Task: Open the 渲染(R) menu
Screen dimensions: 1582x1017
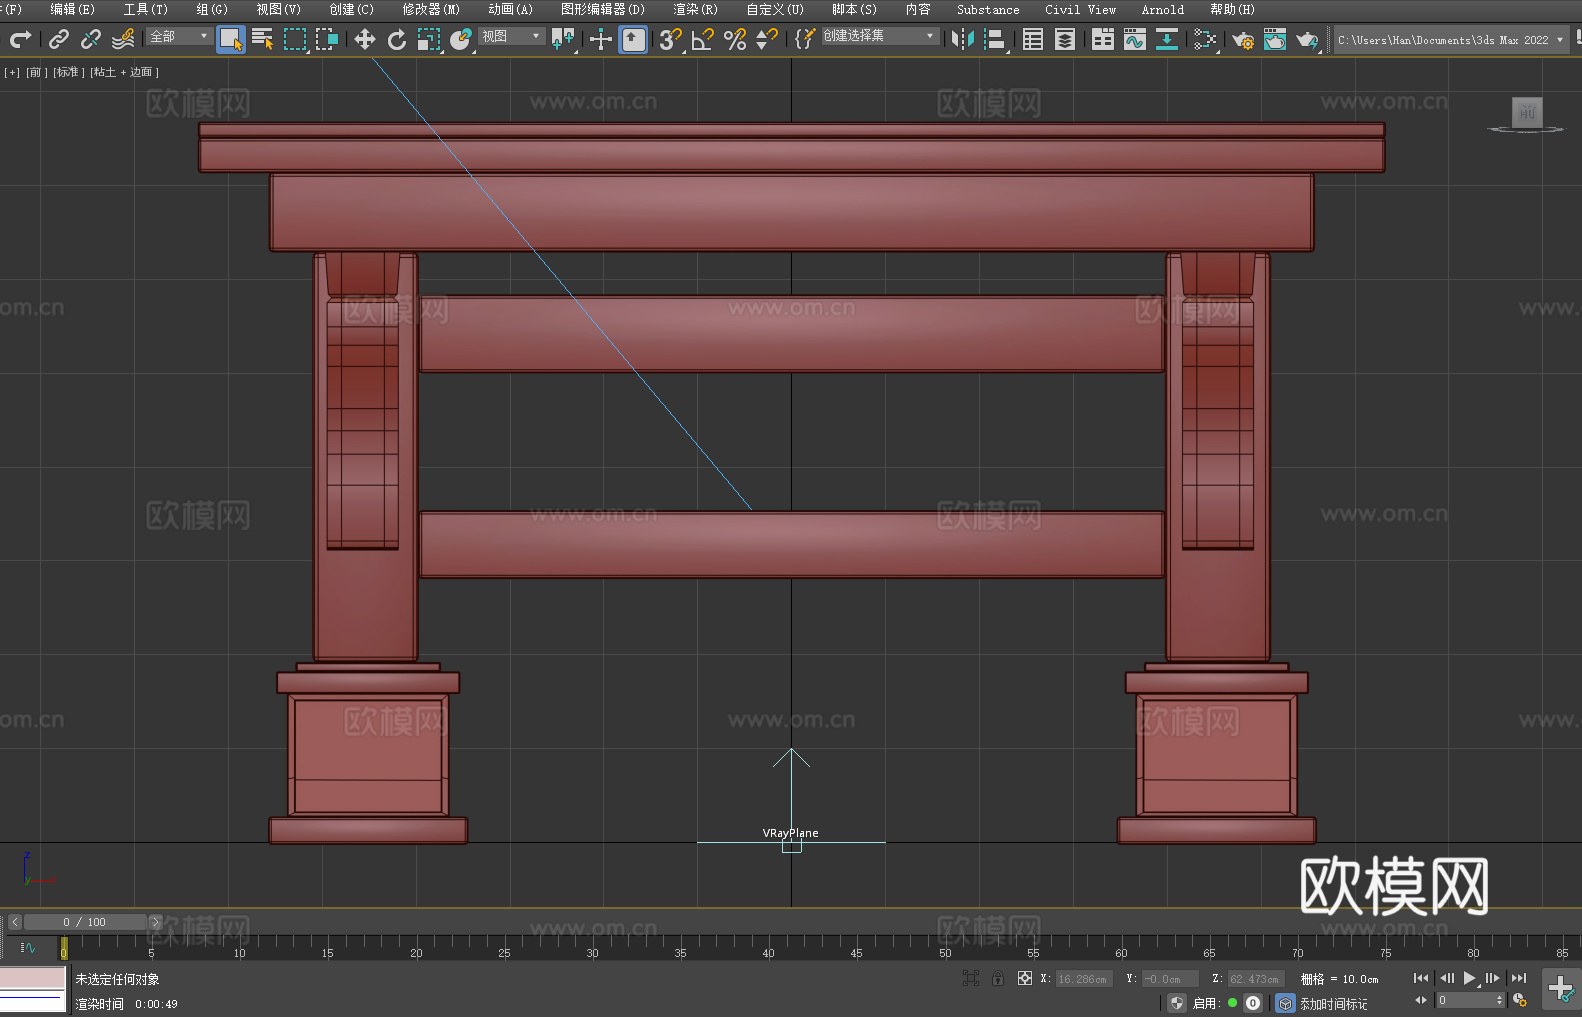Action: 695,9
